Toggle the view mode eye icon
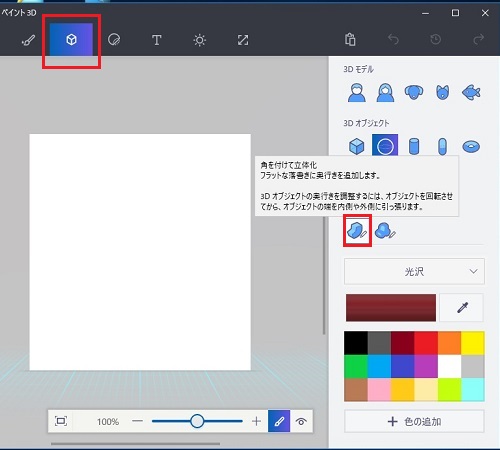This screenshot has height=450, width=500. pos(301,421)
